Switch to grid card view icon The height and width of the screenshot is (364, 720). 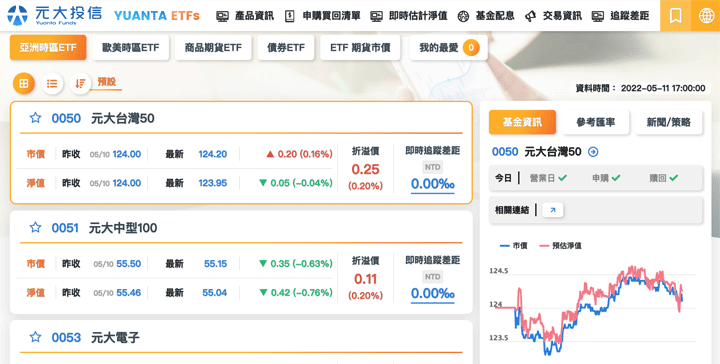[x=24, y=84]
